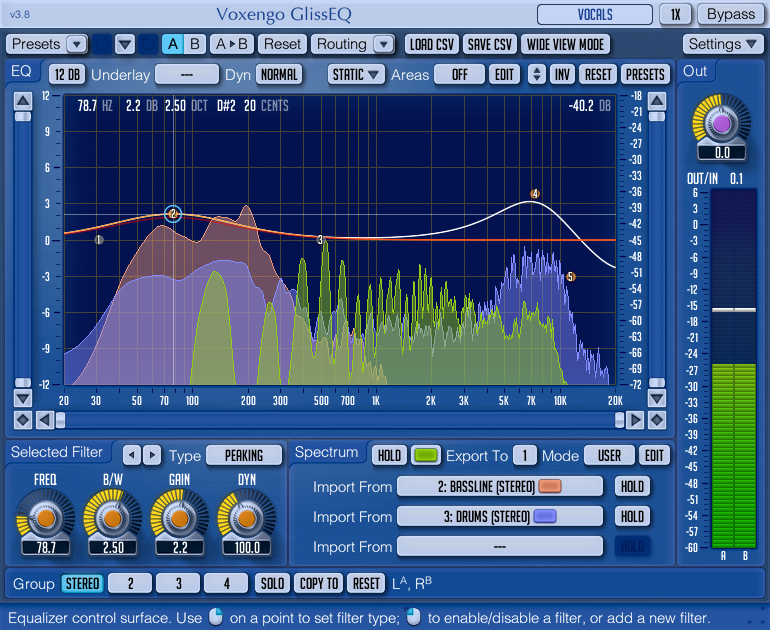Copy state A to B
770x630 pixels.
click(231, 44)
